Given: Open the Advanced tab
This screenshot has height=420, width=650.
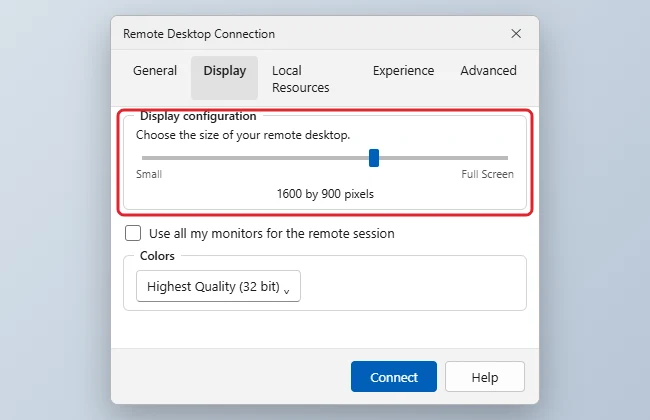Looking at the screenshot, I should (x=488, y=70).
